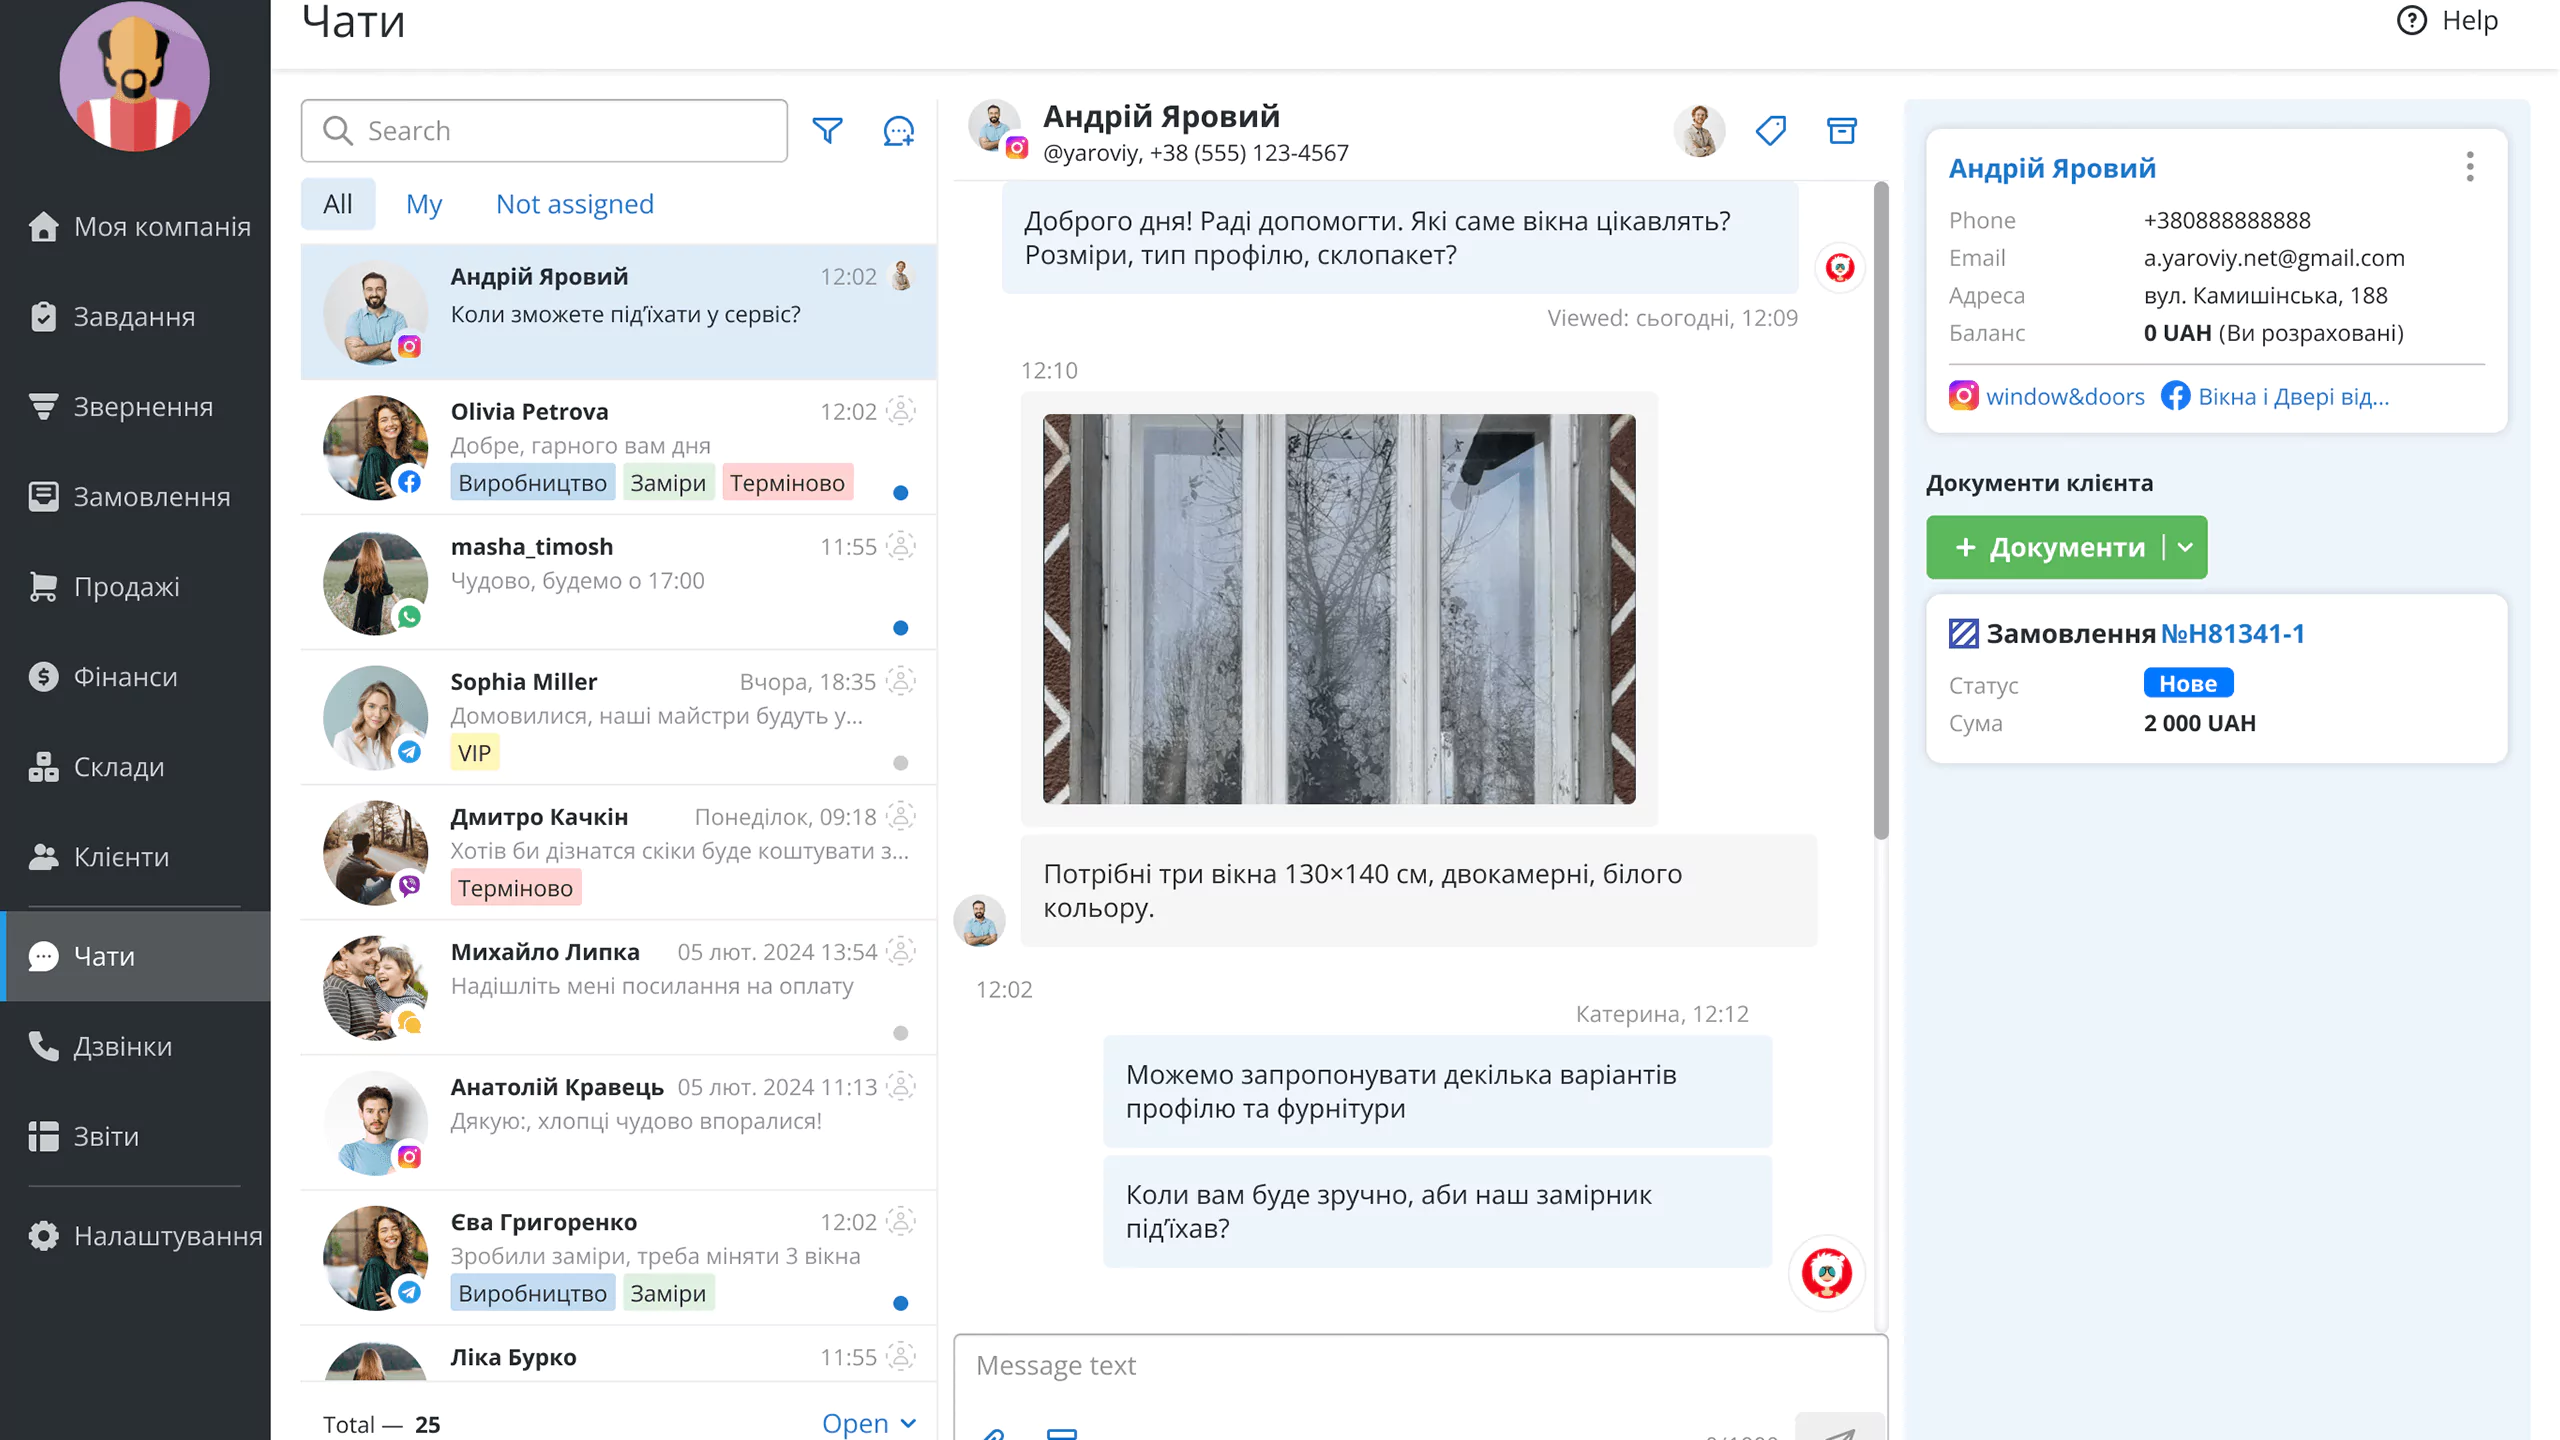
Task: Click the Нове status badge
Action: coord(2188,683)
